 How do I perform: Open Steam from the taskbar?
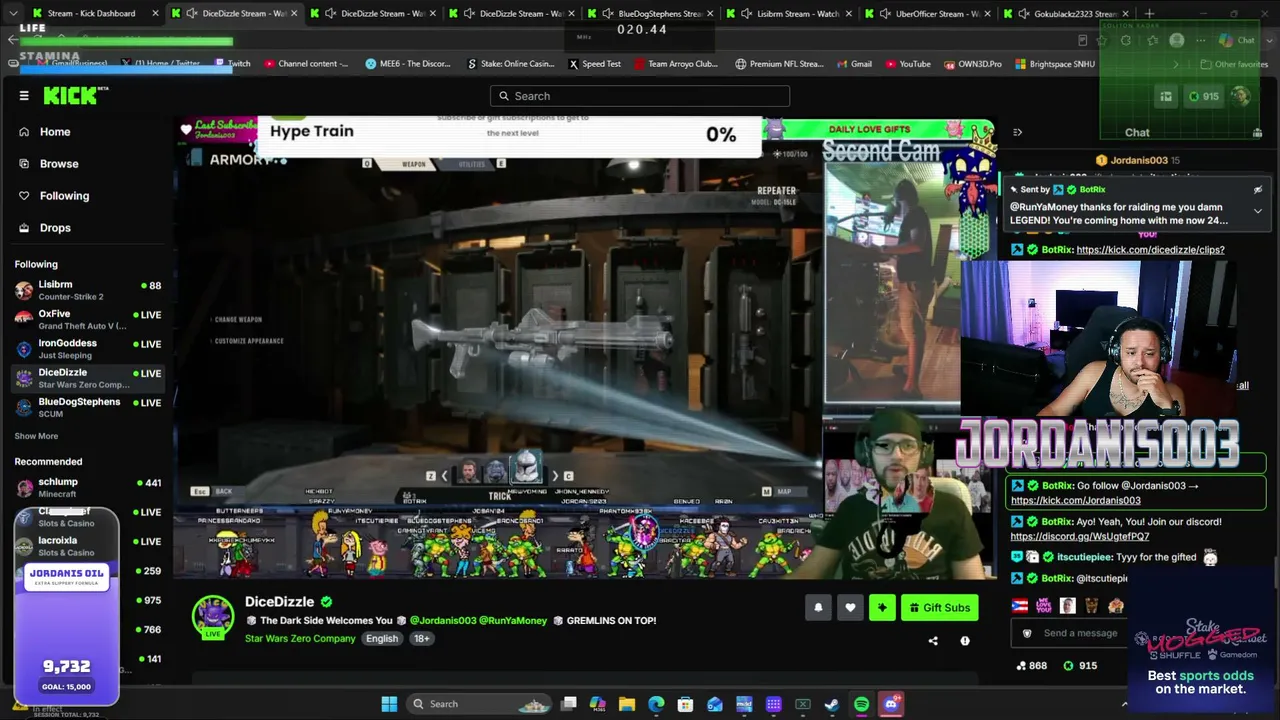pyautogui.click(x=832, y=704)
